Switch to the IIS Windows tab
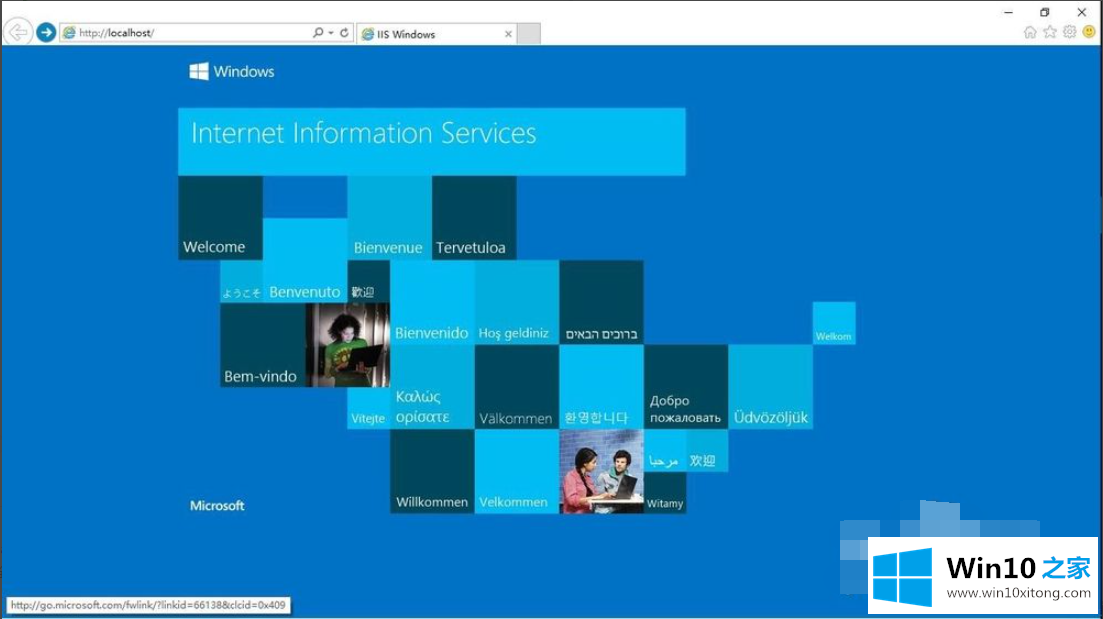Screen dimensions: 1103x619 click(x=436, y=34)
